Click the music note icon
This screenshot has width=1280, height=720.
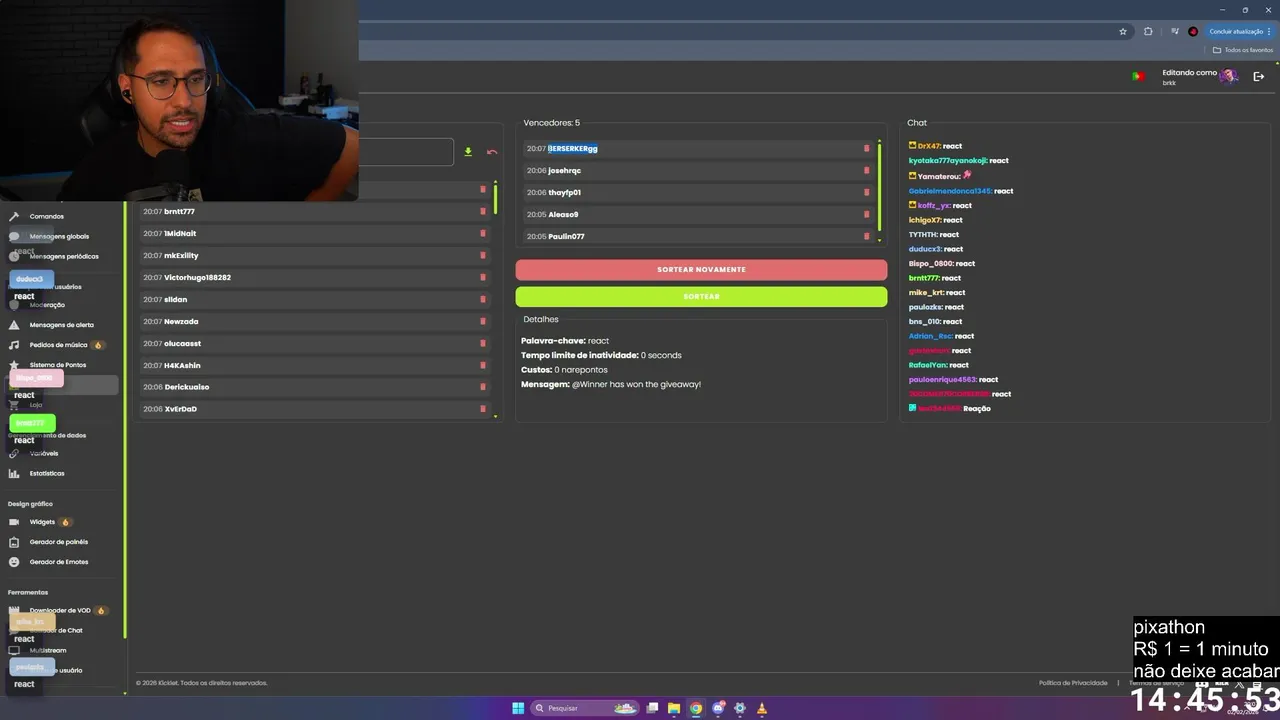tap(14, 345)
